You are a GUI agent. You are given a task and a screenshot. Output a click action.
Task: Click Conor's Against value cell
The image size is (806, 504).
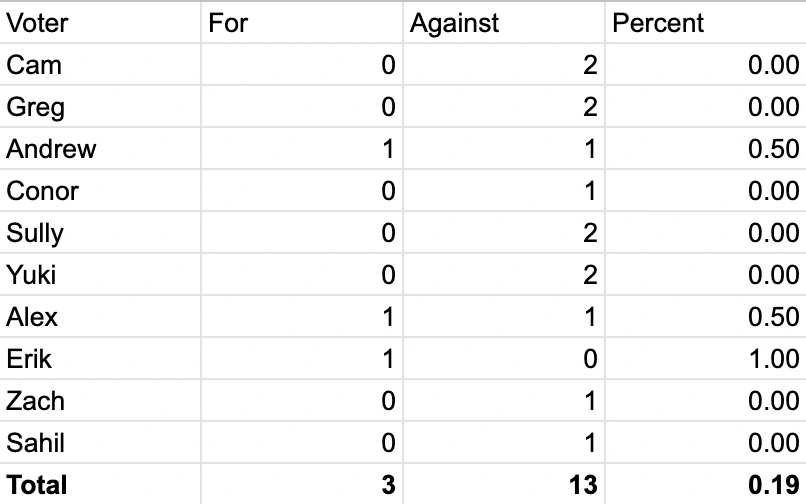click(x=503, y=191)
